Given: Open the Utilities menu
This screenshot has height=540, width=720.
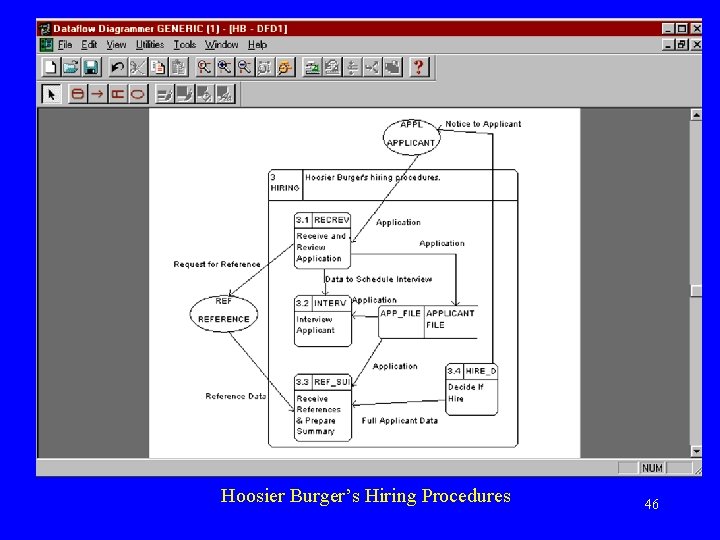Looking at the screenshot, I should [150, 45].
